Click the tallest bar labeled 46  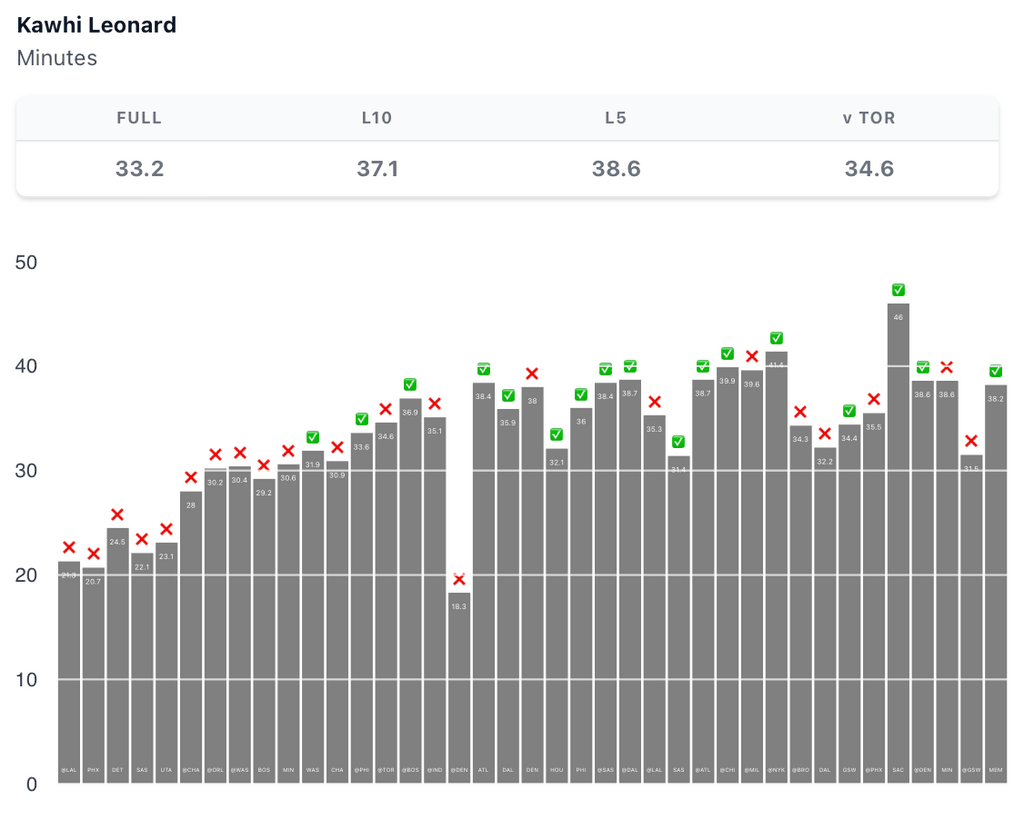[x=898, y=540]
